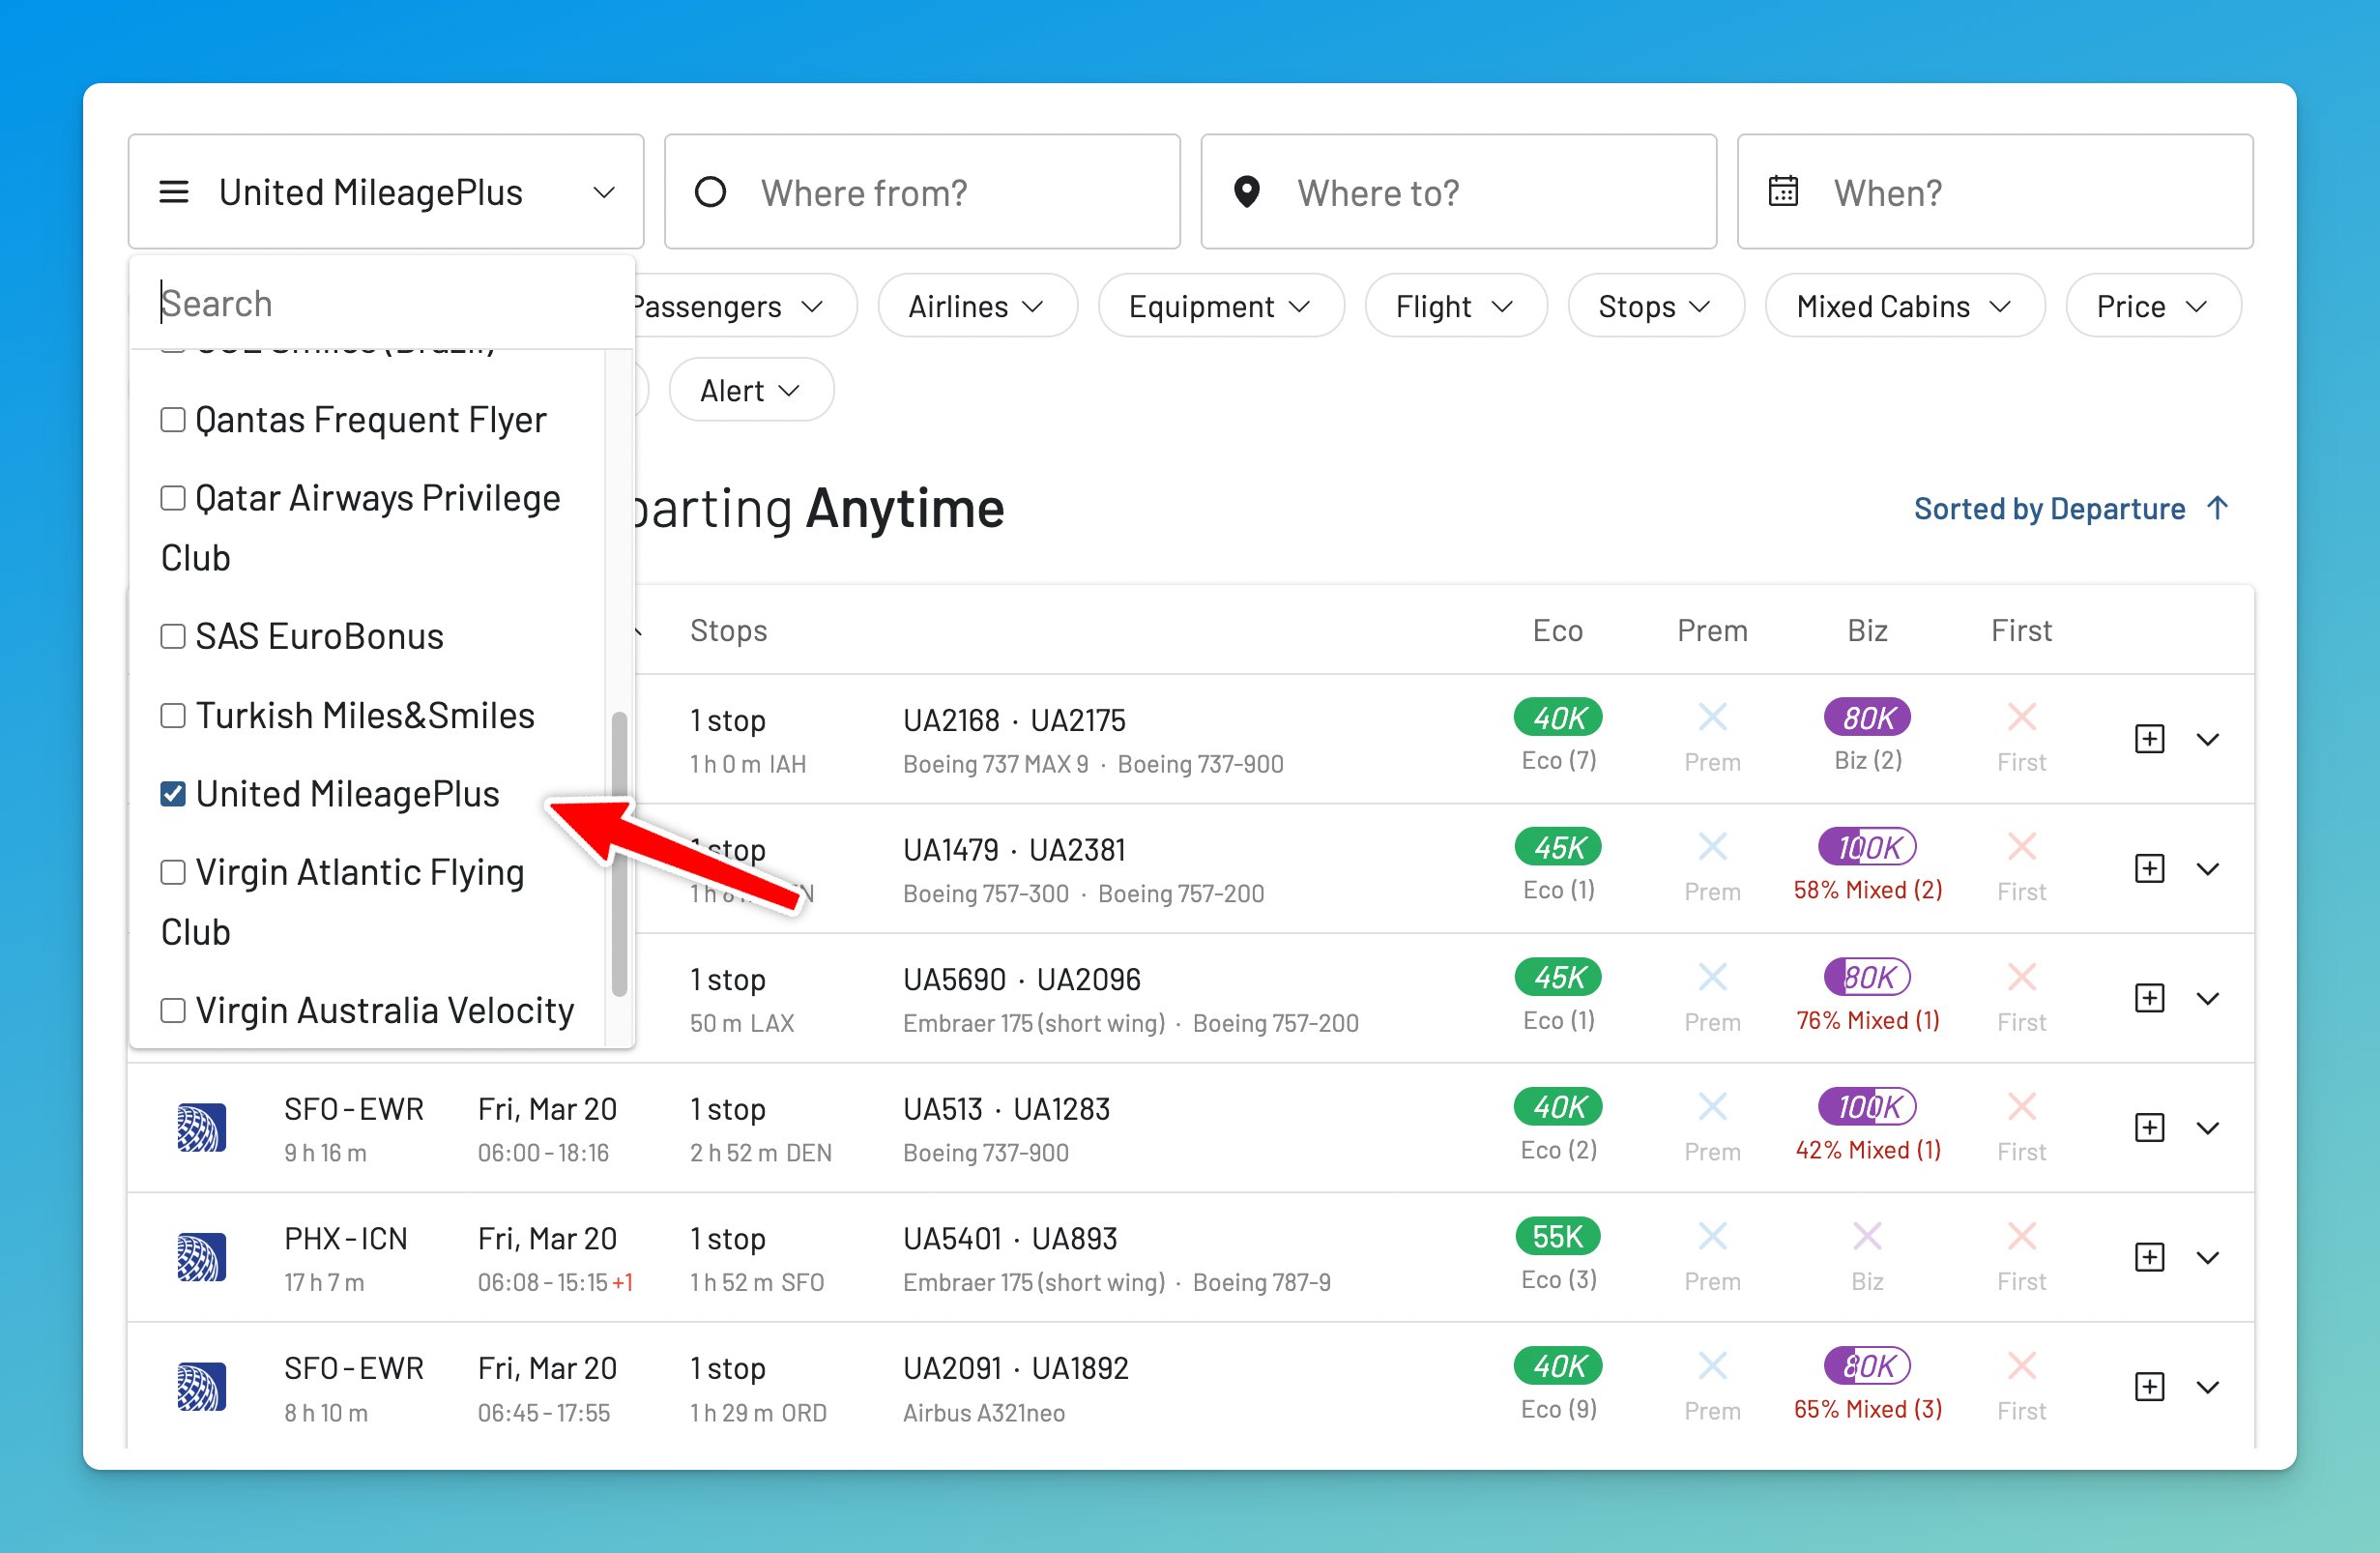Click the circle icon in Where from field

pyautogui.click(x=710, y=192)
